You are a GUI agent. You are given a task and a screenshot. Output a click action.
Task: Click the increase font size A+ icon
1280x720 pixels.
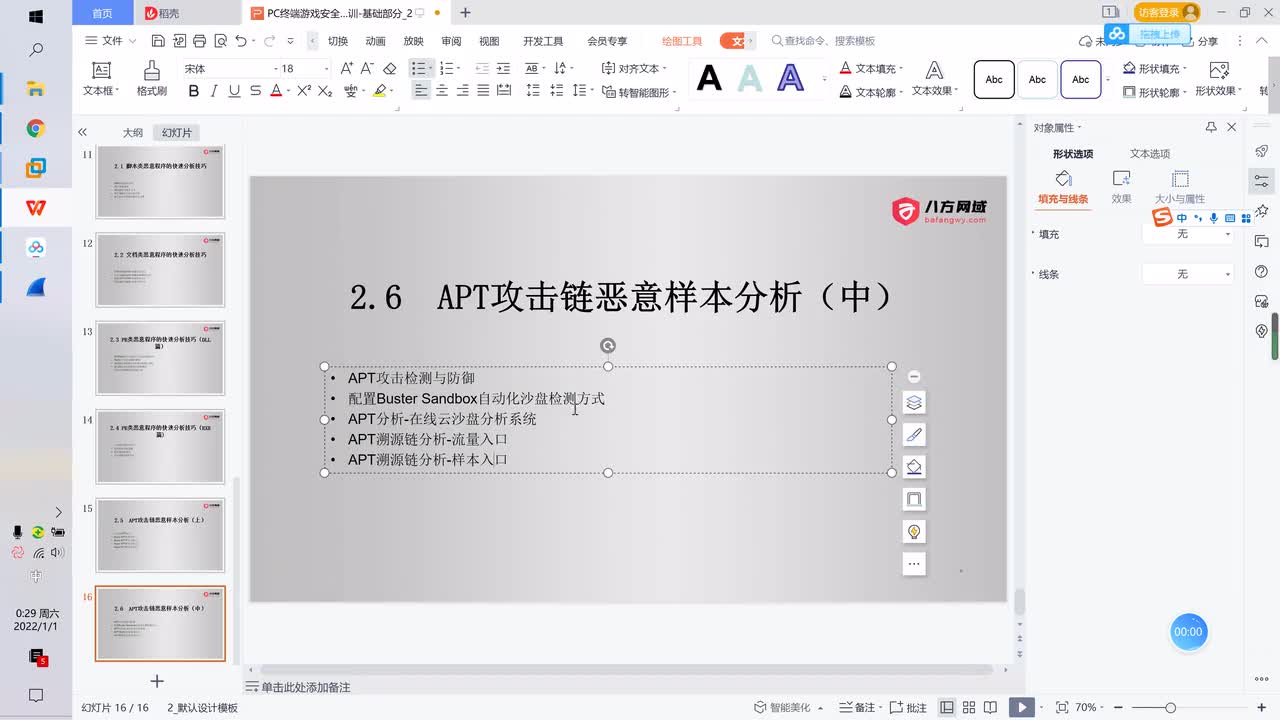pyautogui.click(x=347, y=68)
